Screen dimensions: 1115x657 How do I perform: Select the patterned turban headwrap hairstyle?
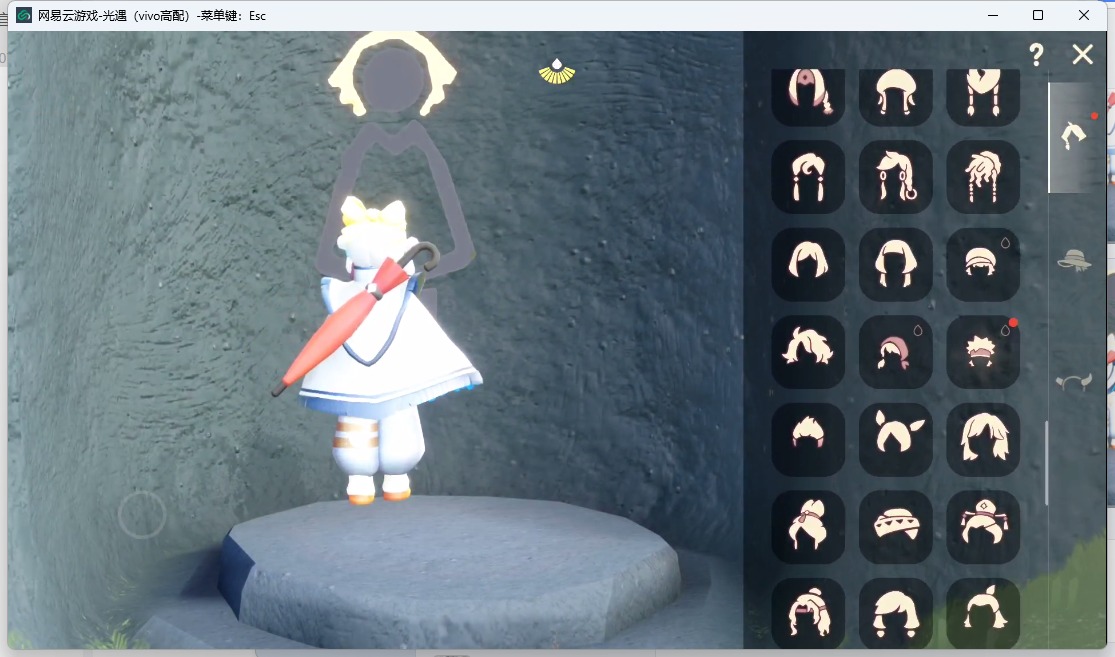pos(895,527)
